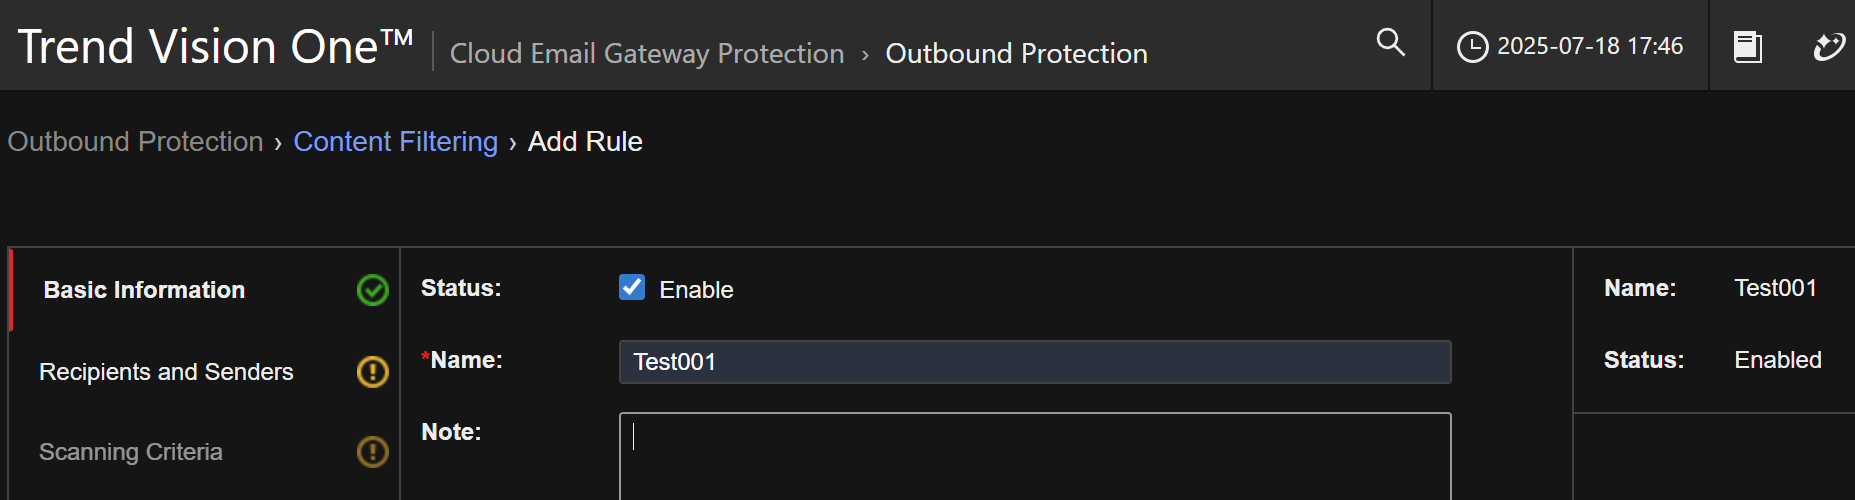Image resolution: width=1855 pixels, height=500 pixels.
Task: Focus the Note text area
Action: tap(1034, 456)
